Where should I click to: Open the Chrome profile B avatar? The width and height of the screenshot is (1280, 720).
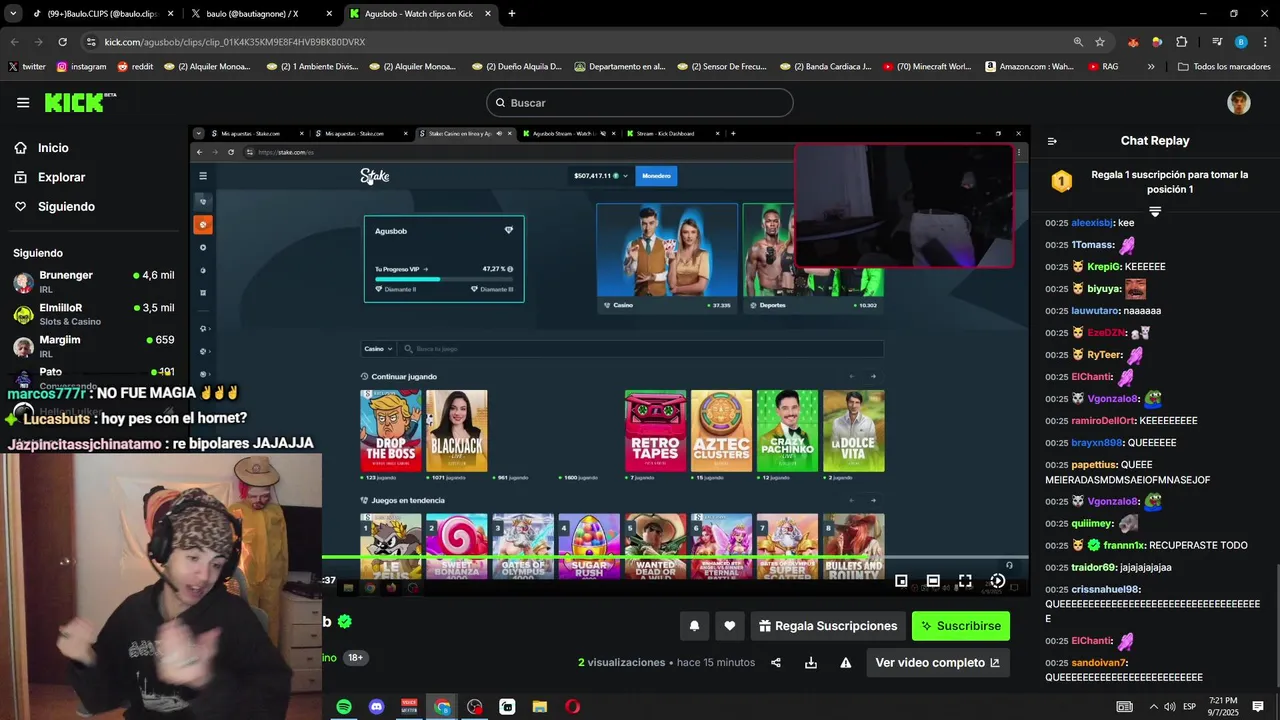1241,42
